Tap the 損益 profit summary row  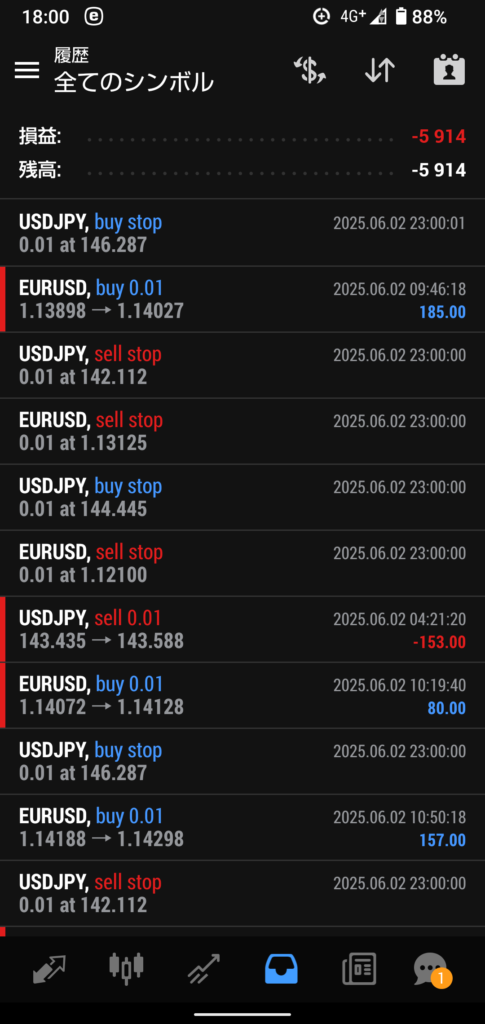coord(242,137)
